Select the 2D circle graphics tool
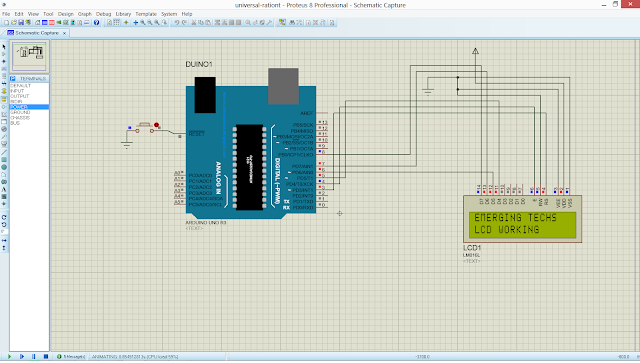The height and width of the screenshot is (363, 640). coord(4,167)
